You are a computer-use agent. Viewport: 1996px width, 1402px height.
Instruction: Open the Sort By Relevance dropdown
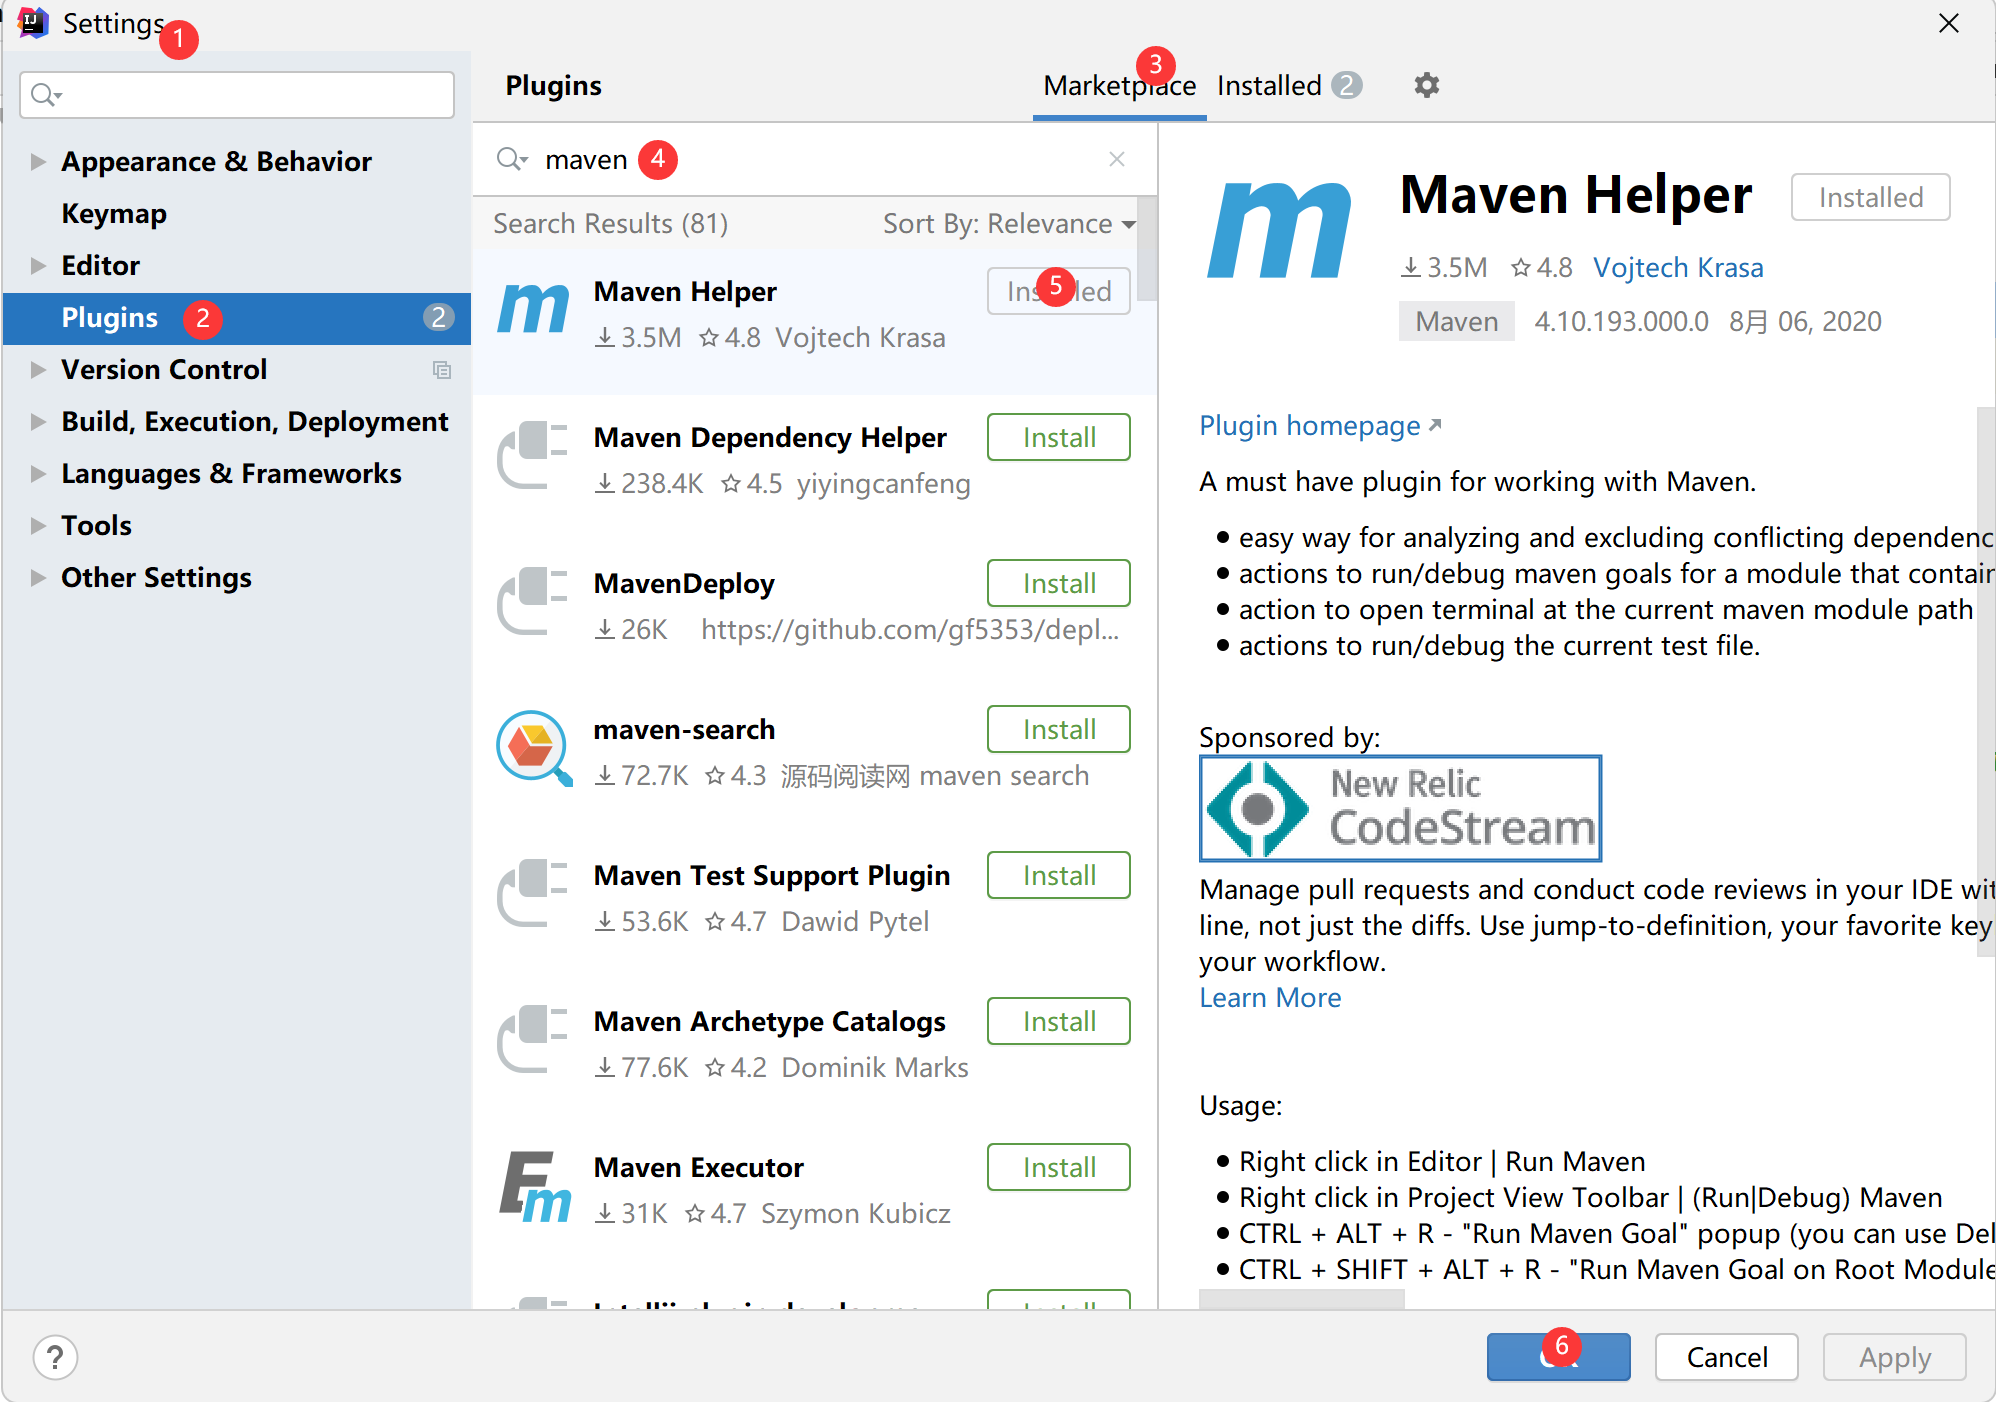coord(1009,224)
